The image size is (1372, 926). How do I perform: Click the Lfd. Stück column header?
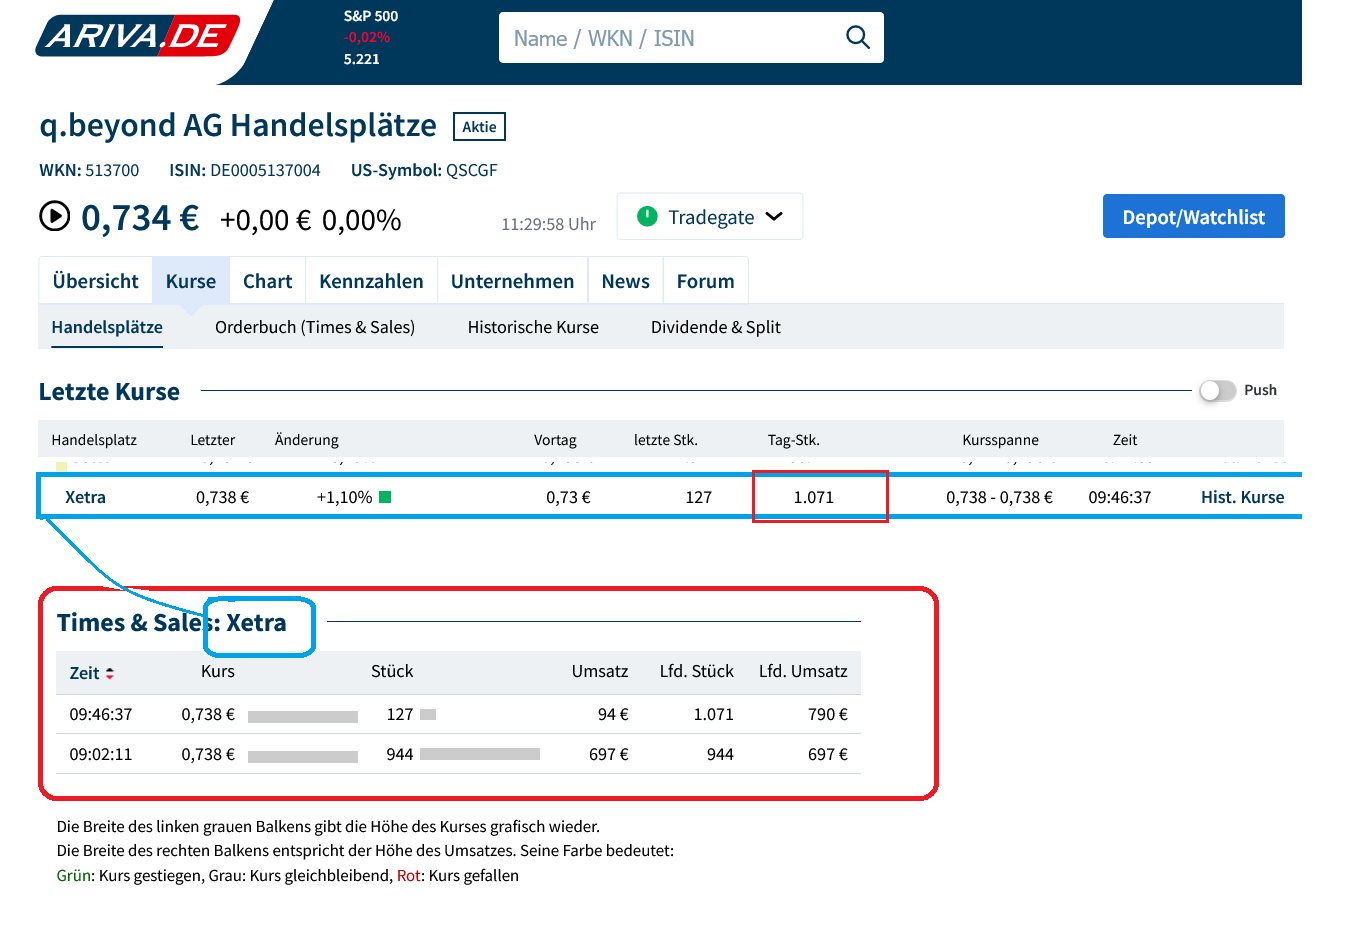coord(697,671)
